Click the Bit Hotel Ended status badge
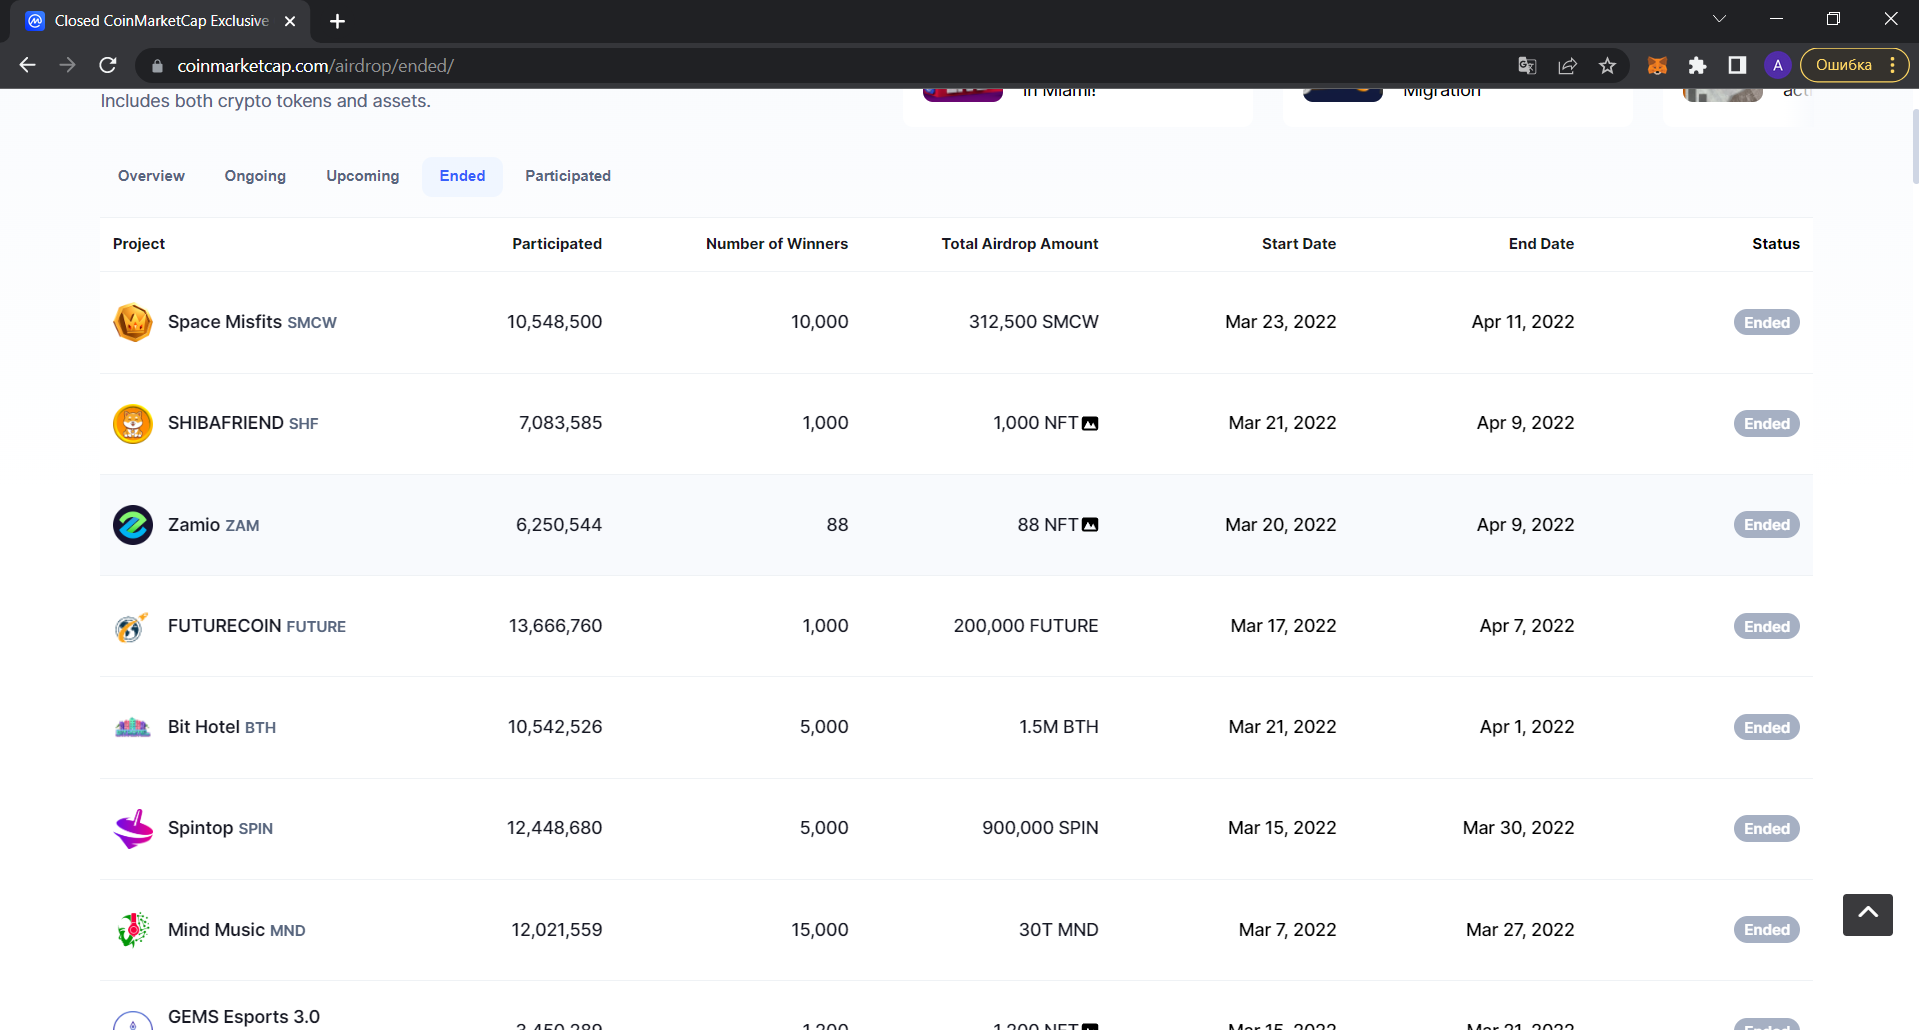Screen dimensions: 1919x1030 (1766, 728)
